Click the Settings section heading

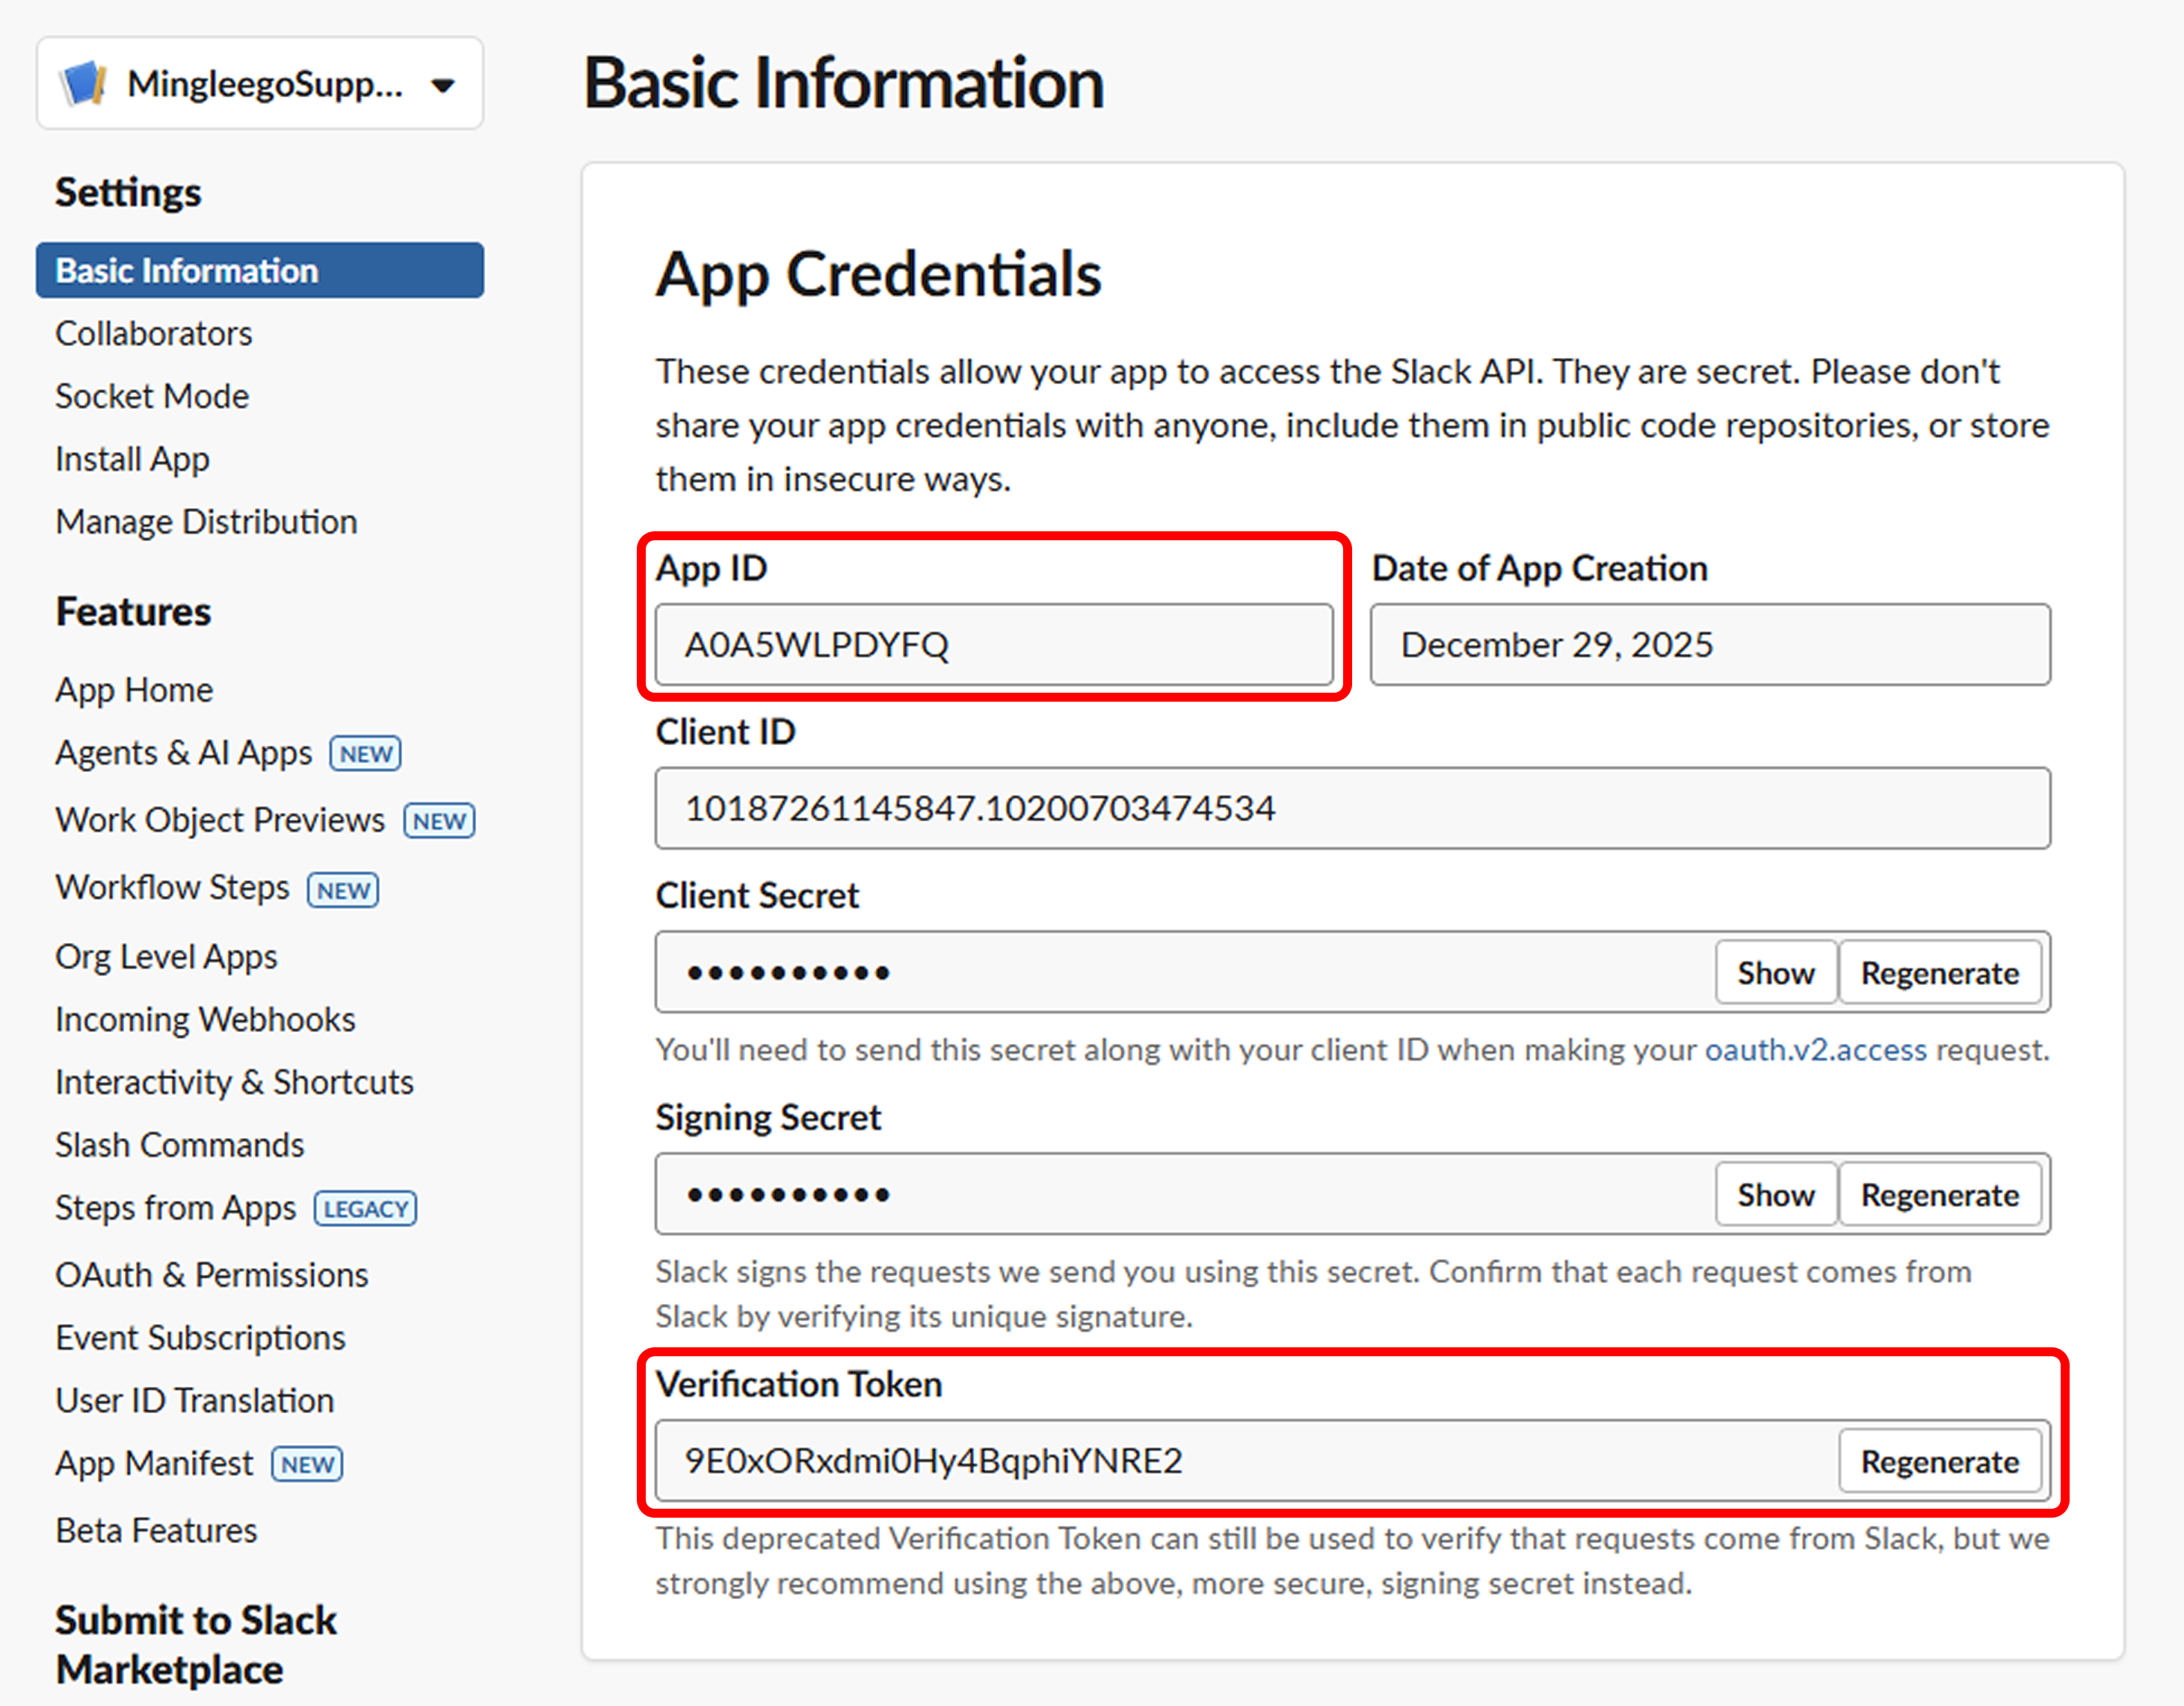point(128,192)
